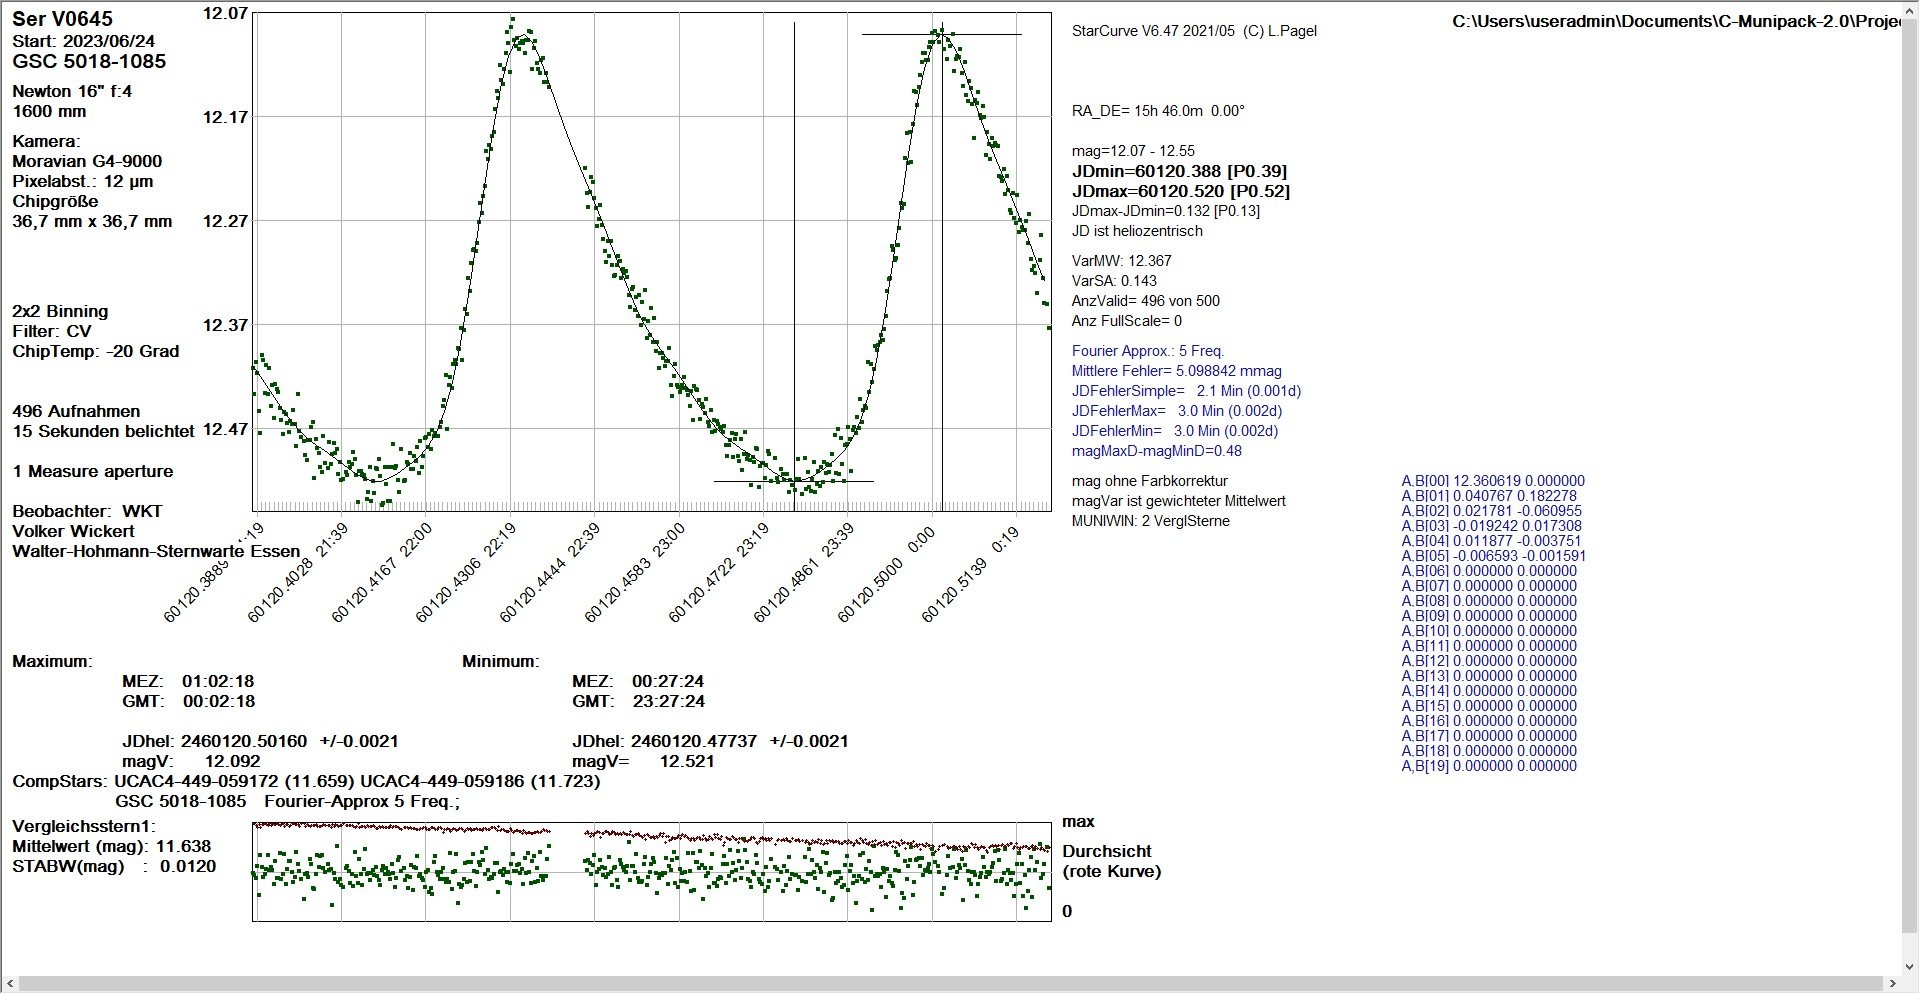Click the Maximum JDhel 2460120.50160 value
1920x994 pixels.
coord(260,741)
